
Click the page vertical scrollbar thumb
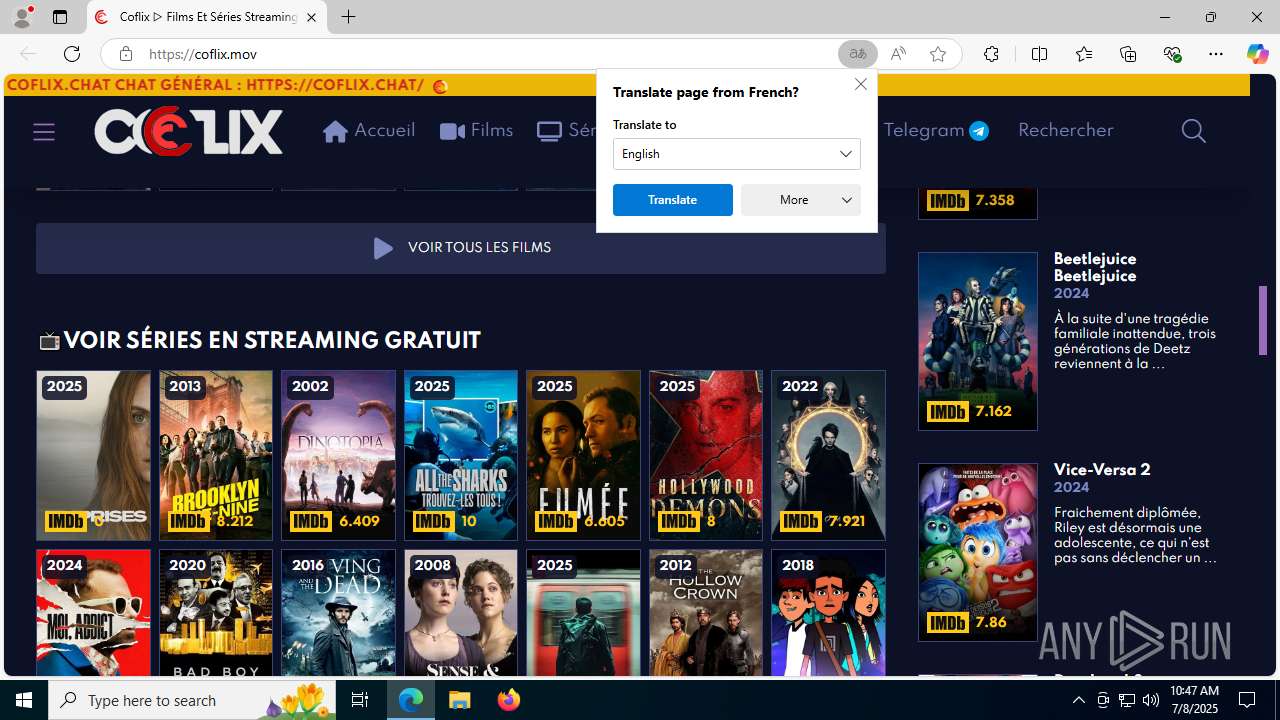pyautogui.click(x=1262, y=320)
